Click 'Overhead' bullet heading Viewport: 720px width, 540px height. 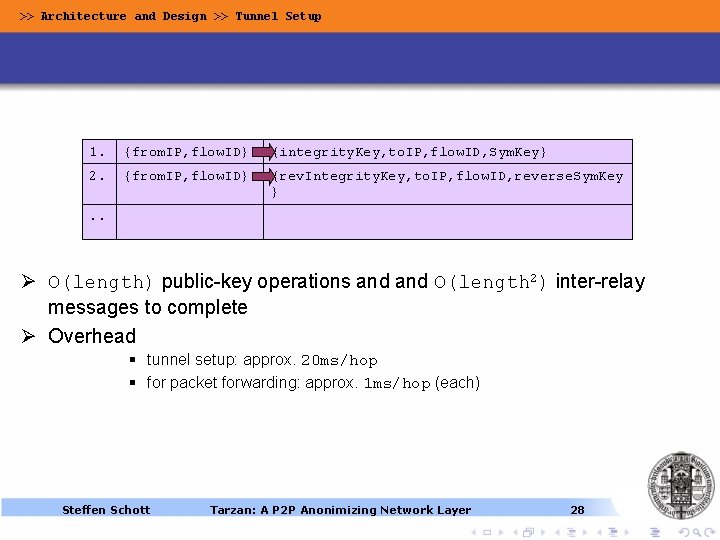[x=92, y=336]
